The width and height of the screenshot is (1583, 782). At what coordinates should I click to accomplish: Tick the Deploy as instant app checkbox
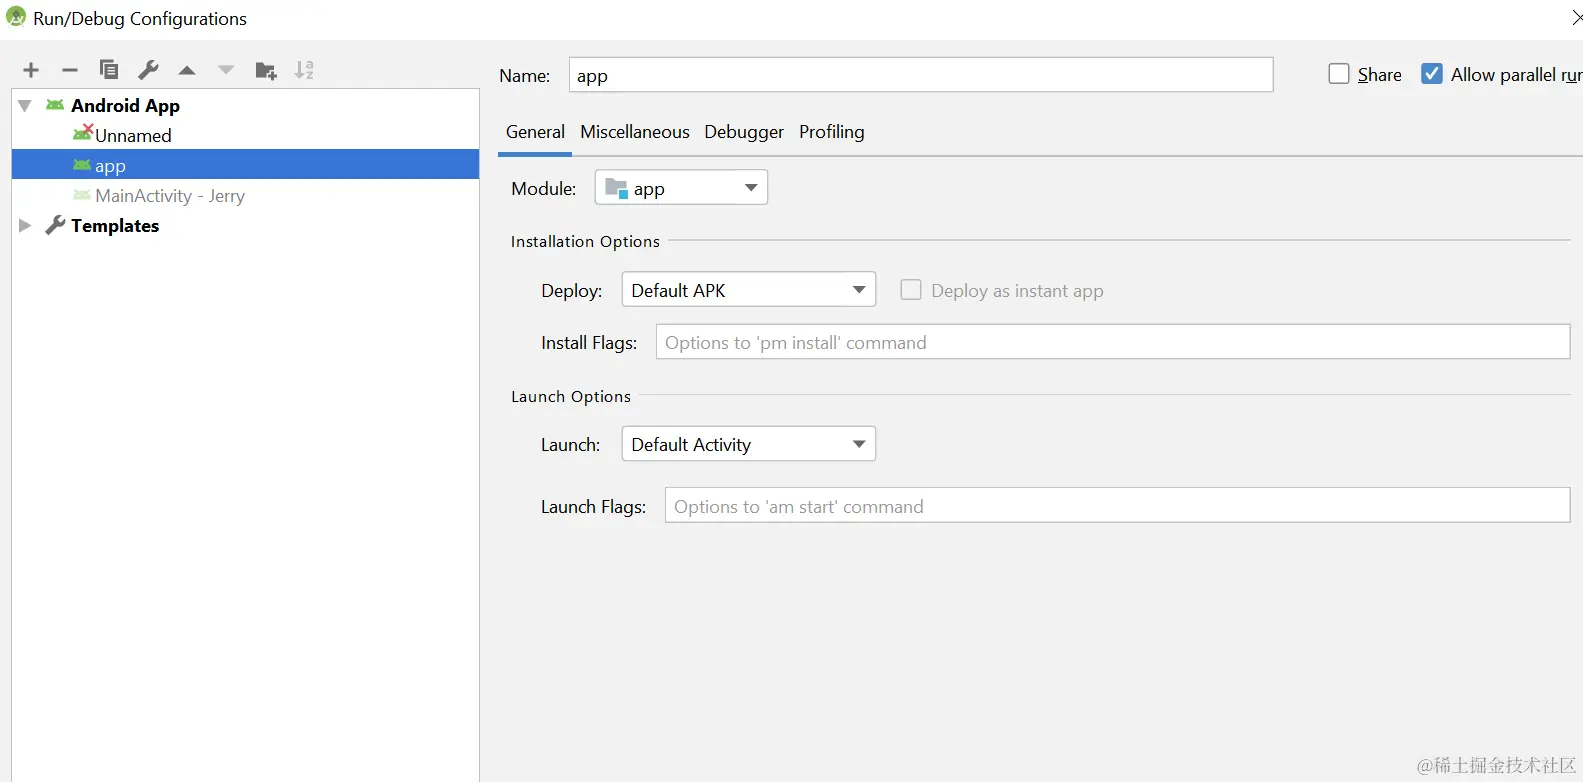click(911, 290)
